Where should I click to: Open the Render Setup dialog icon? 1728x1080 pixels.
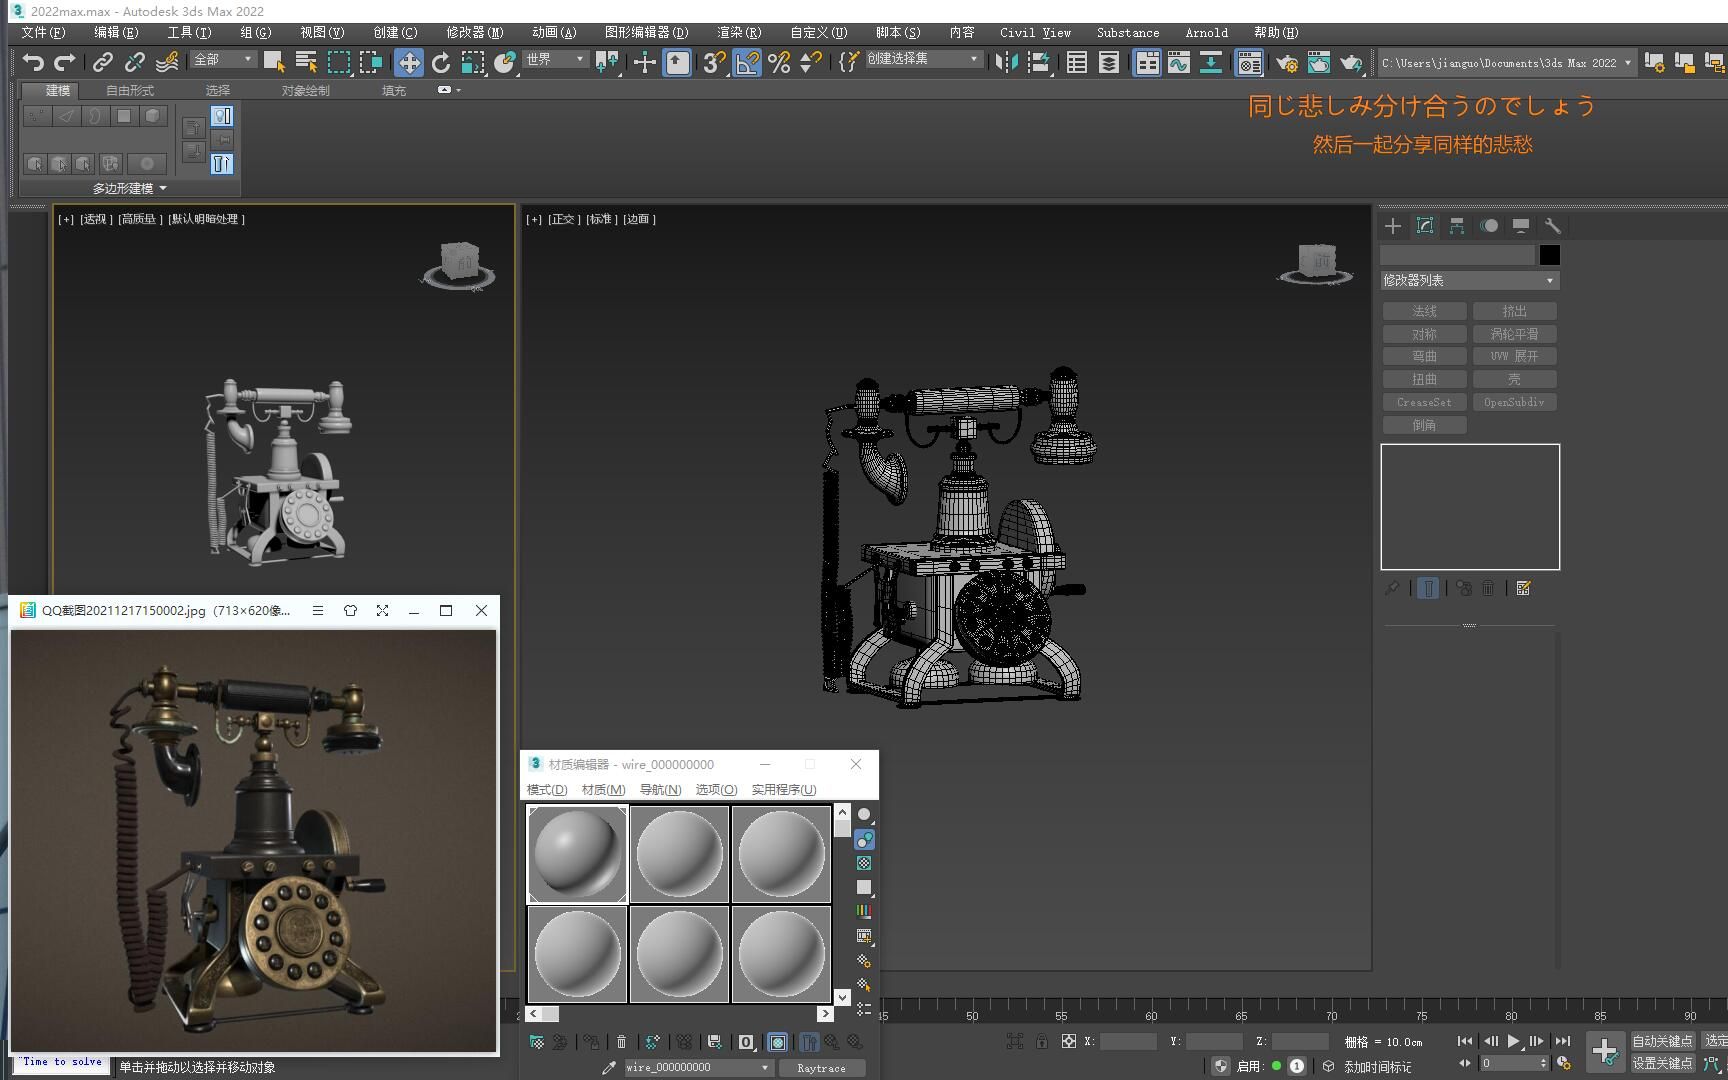click(x=1287, y=63)
